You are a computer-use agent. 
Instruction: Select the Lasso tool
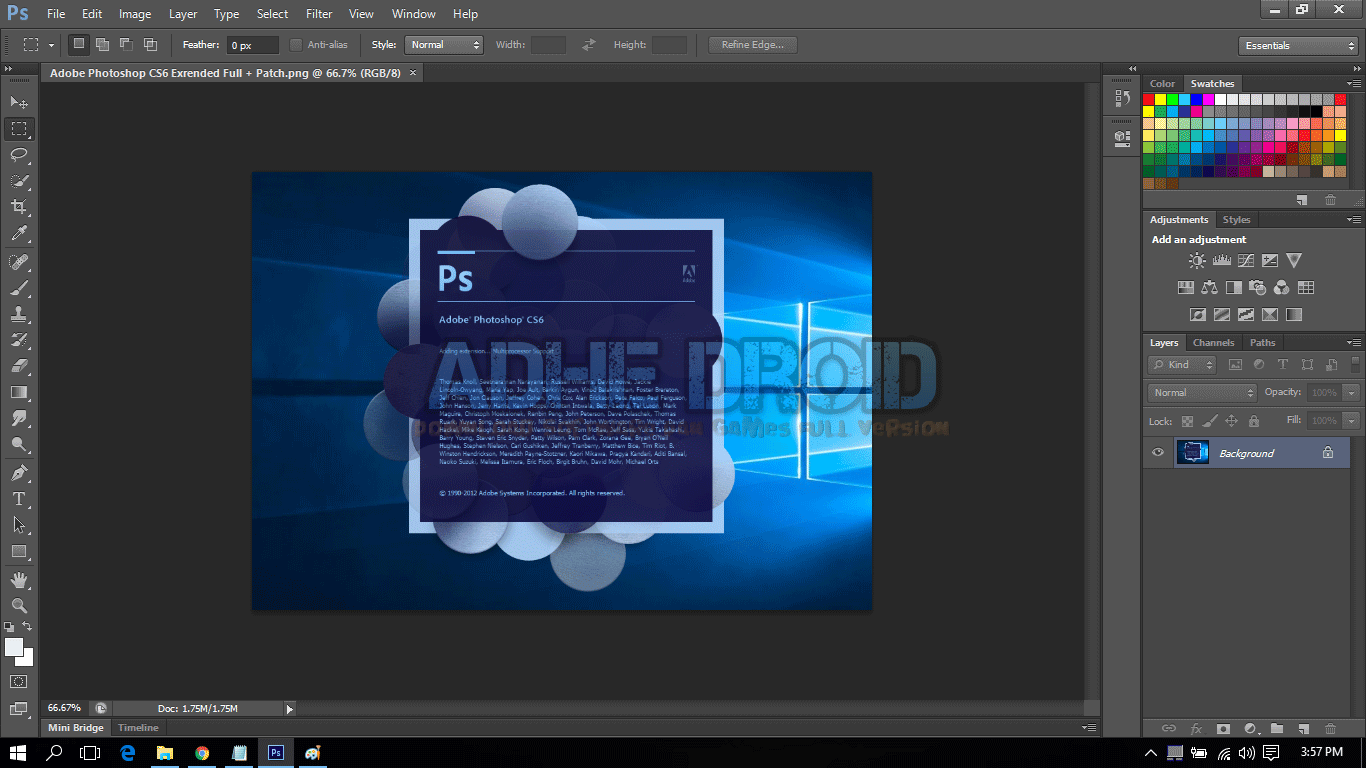(x=19, y=154)
